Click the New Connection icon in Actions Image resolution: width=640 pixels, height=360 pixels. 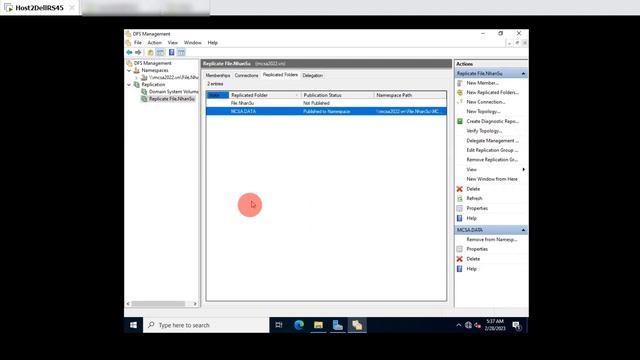click(460, 102)
